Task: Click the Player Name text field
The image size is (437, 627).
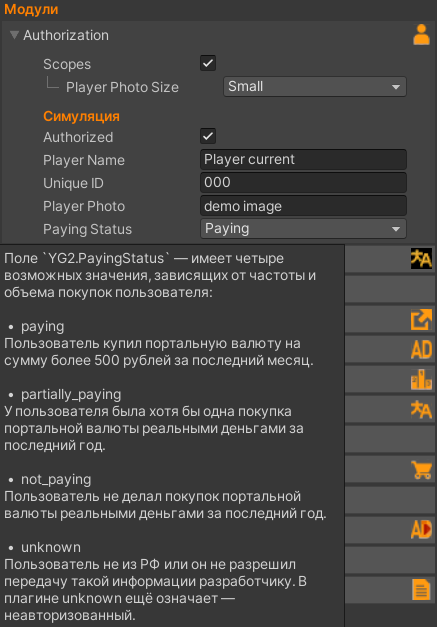Action: (x=303, y=160)
